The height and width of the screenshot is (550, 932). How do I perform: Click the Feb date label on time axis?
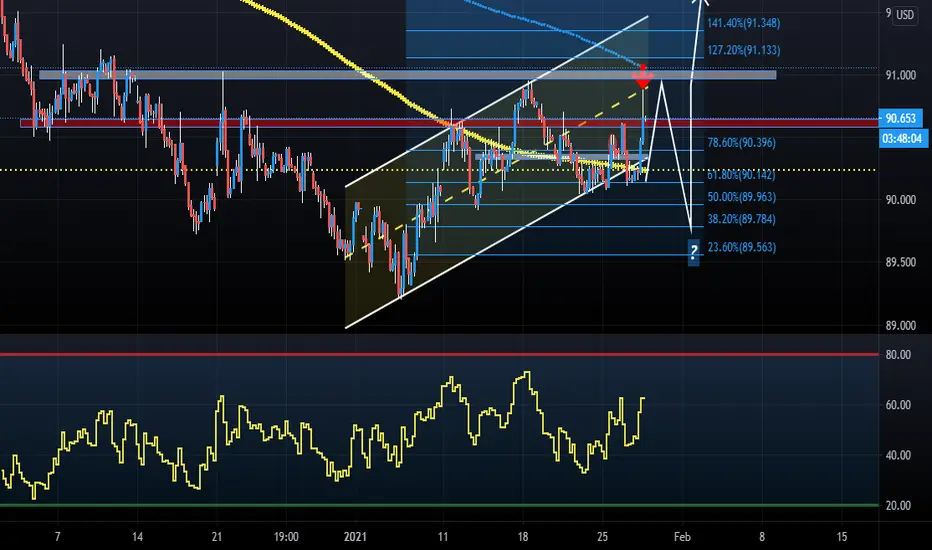(x=682, y=537)
